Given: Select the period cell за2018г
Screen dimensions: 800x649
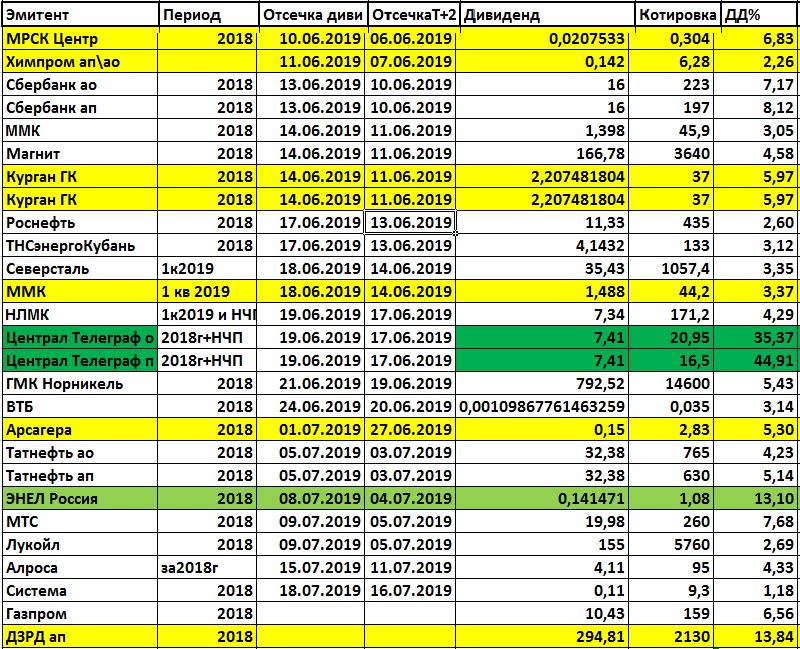Looking at the screenshot, I should [x=207, y=567].
